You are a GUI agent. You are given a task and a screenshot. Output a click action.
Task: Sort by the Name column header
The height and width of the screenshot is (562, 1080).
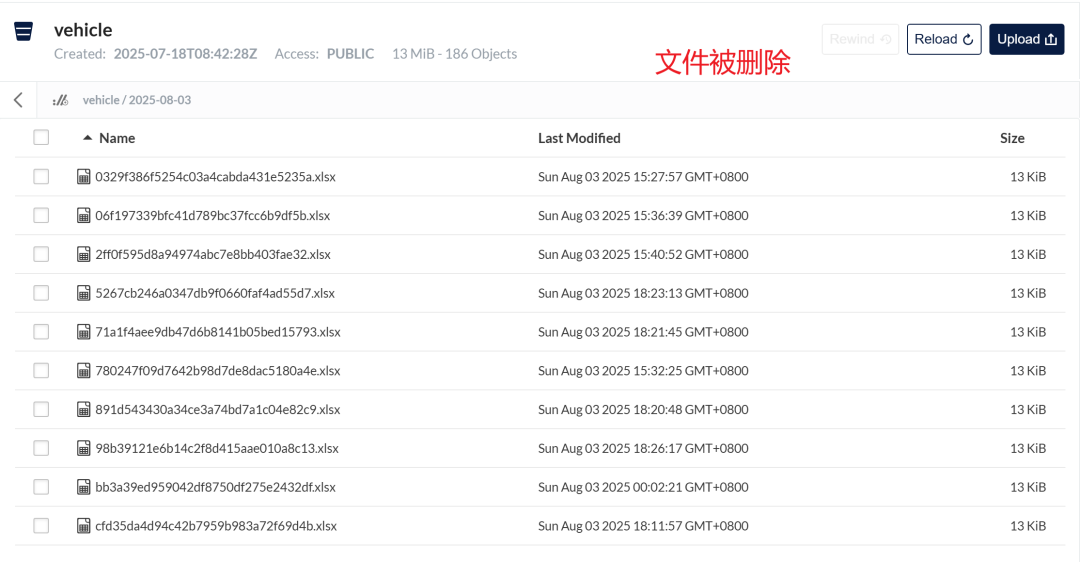[116, 138]
